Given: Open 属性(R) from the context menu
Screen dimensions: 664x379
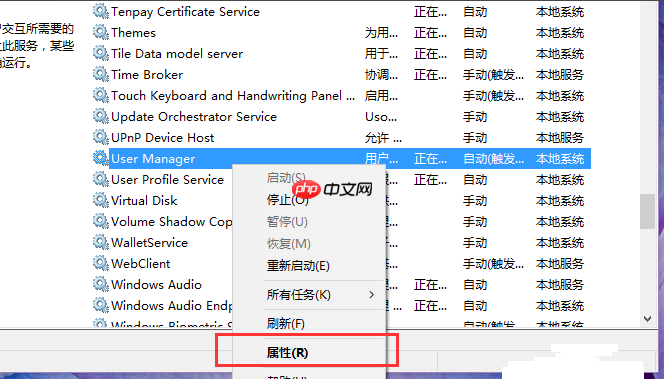Looking at the screenshot, I should click(x=287, y=353).
